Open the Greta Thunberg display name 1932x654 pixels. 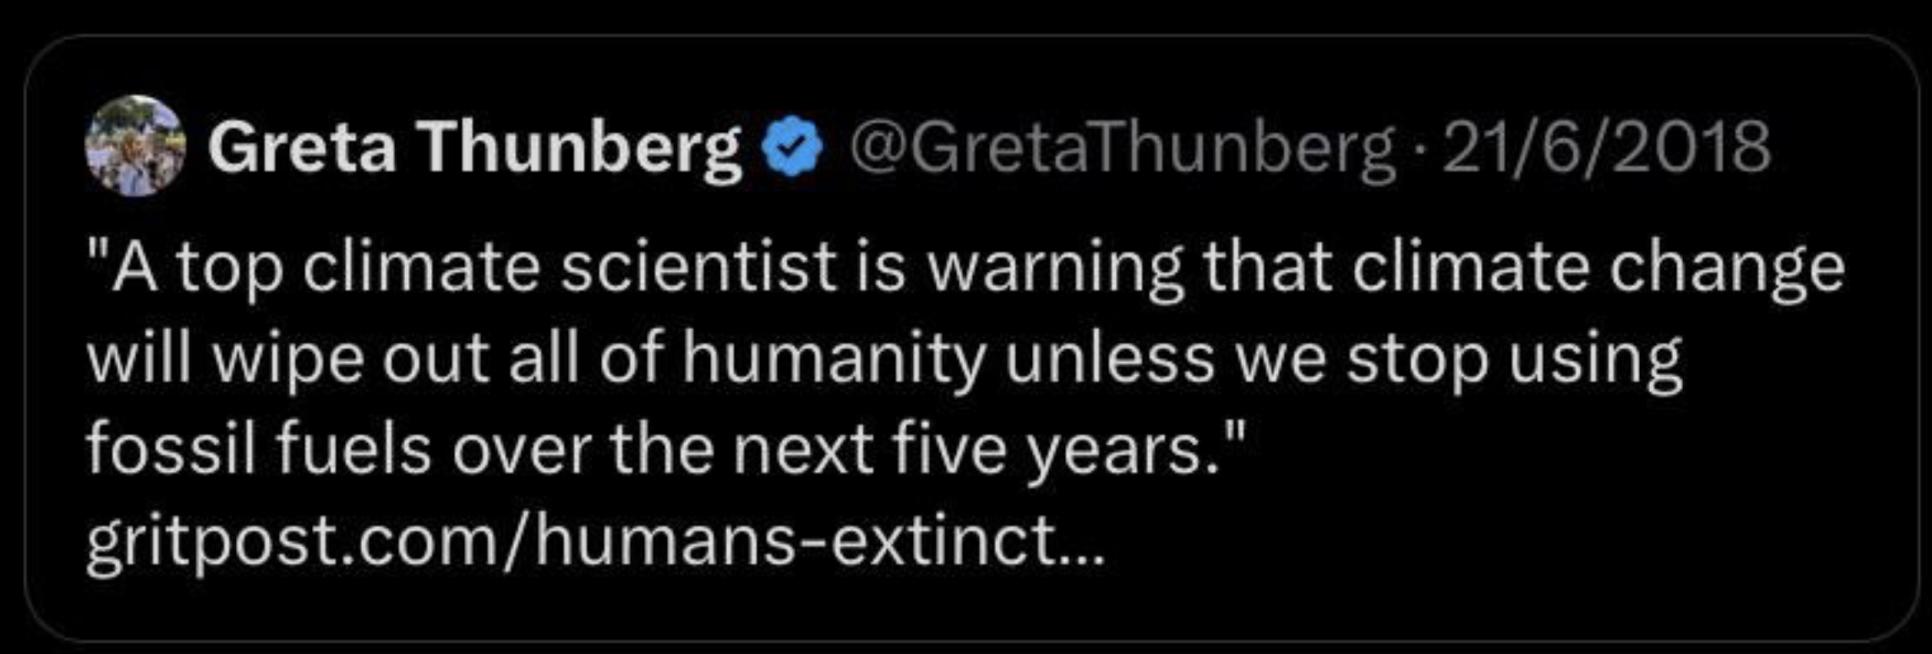click(475, 148)
